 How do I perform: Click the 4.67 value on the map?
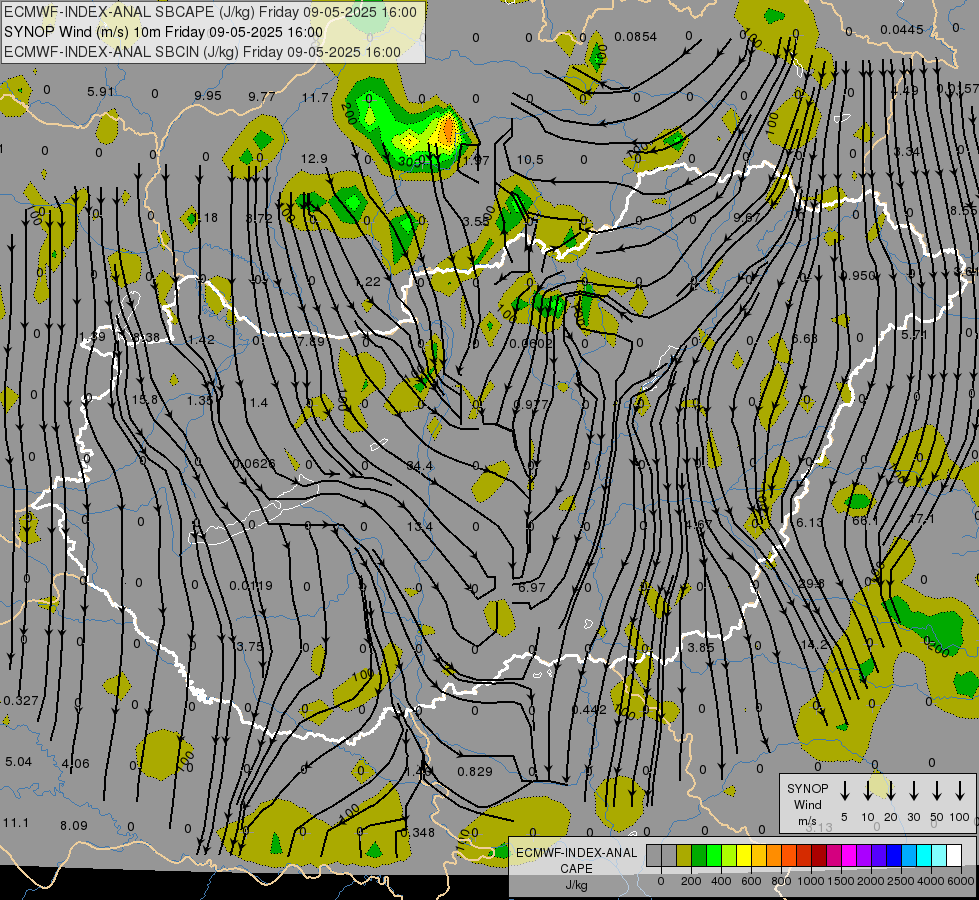point(699,525)
